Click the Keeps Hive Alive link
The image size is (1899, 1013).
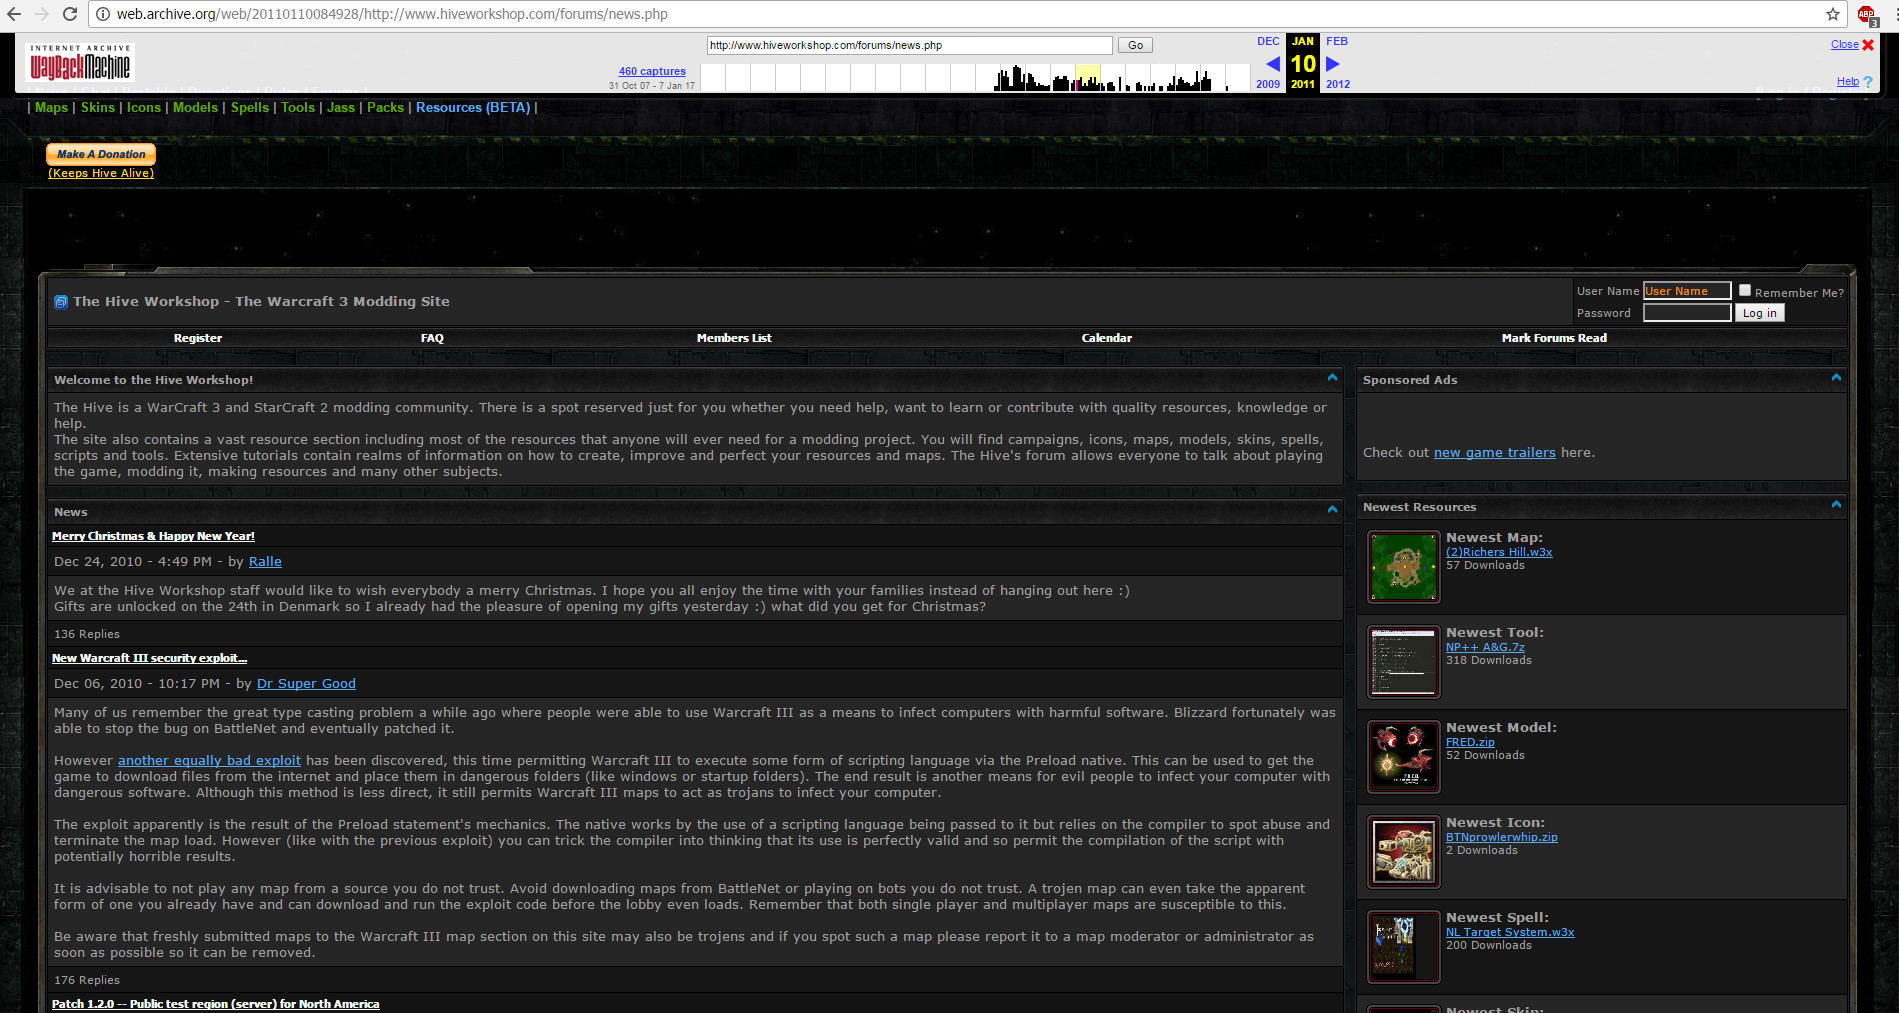[101, 173]
